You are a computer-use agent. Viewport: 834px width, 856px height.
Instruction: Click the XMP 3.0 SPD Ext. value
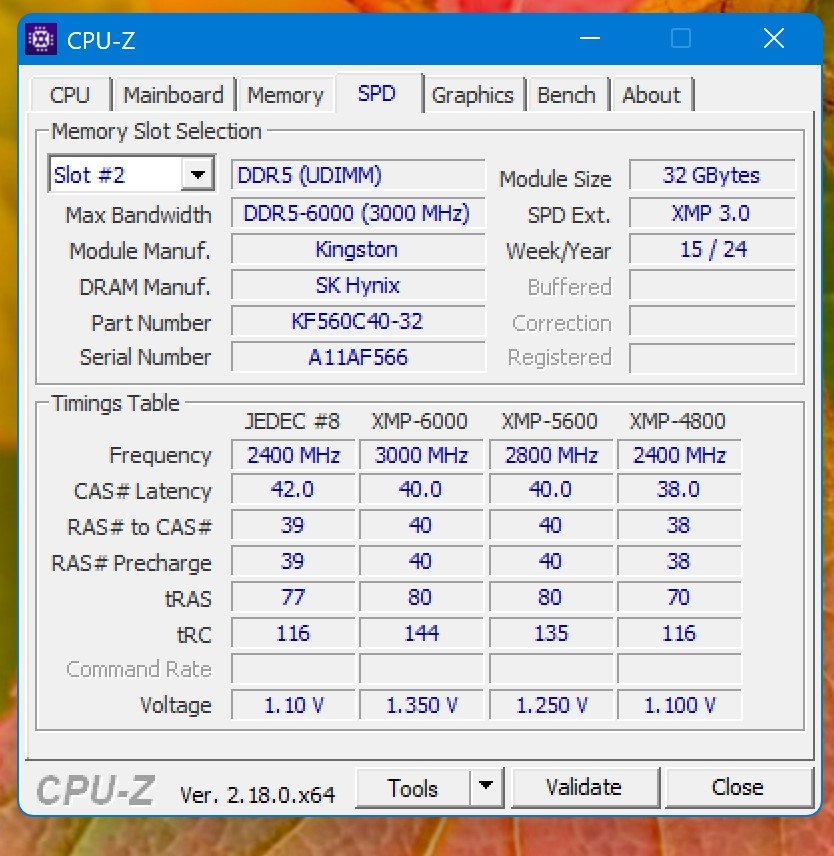pos(712,212)
